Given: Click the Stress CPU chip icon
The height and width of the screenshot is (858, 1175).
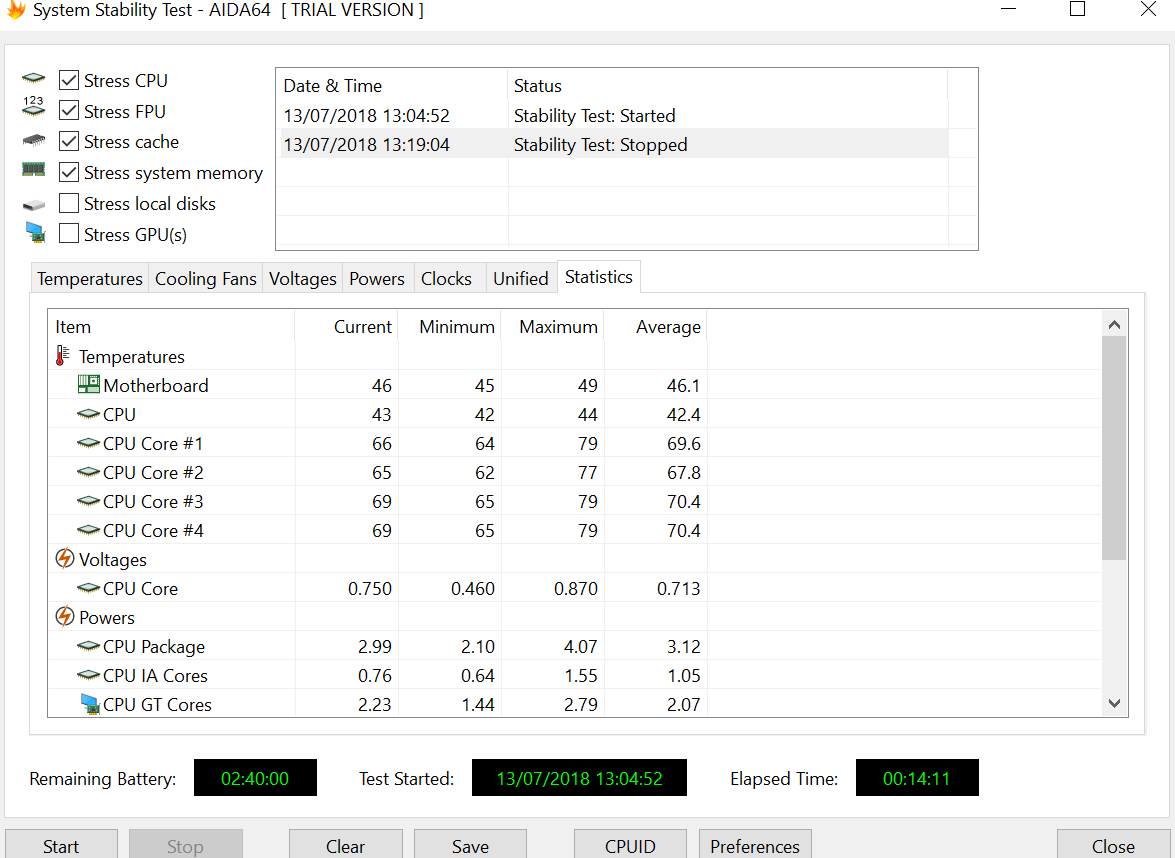Looking at the screenshot, I should tap(34, 78).
